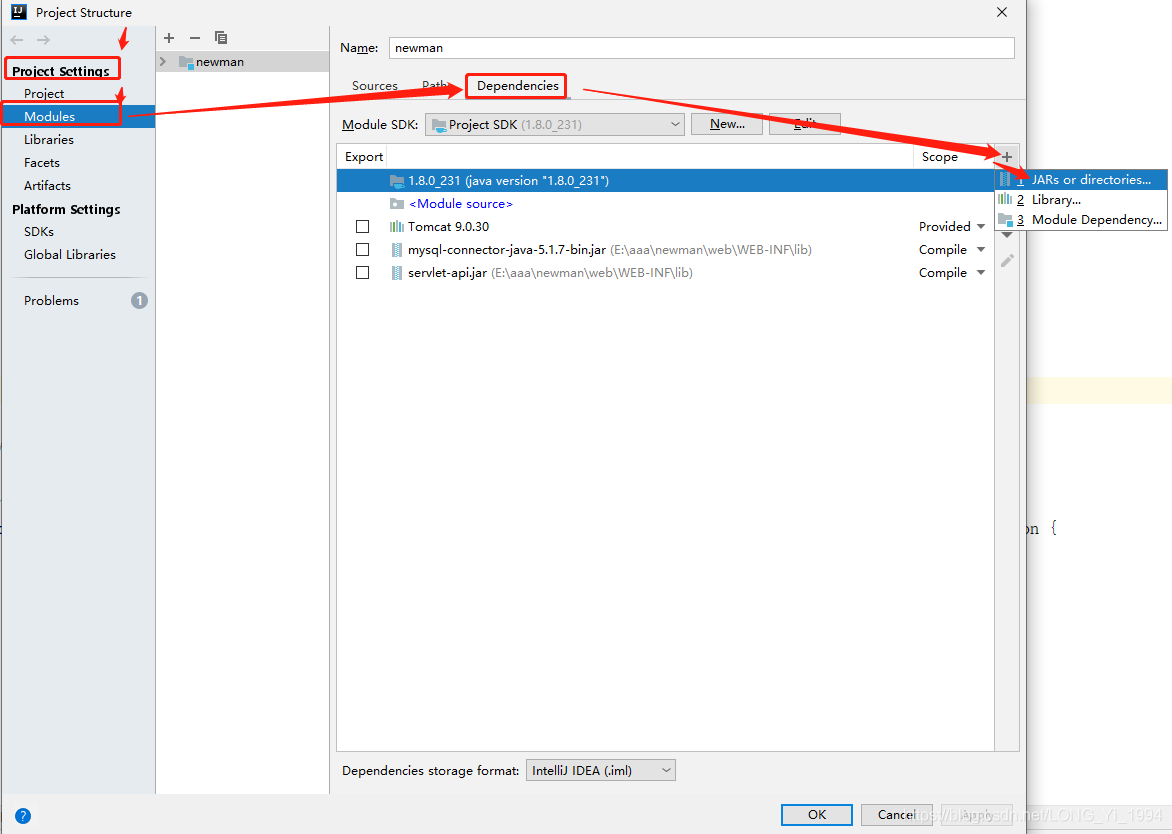This screenshot has width=1172, height=834.
Task: Select Global Libraries under Platform Settings
Action: (x=70, y=255)
